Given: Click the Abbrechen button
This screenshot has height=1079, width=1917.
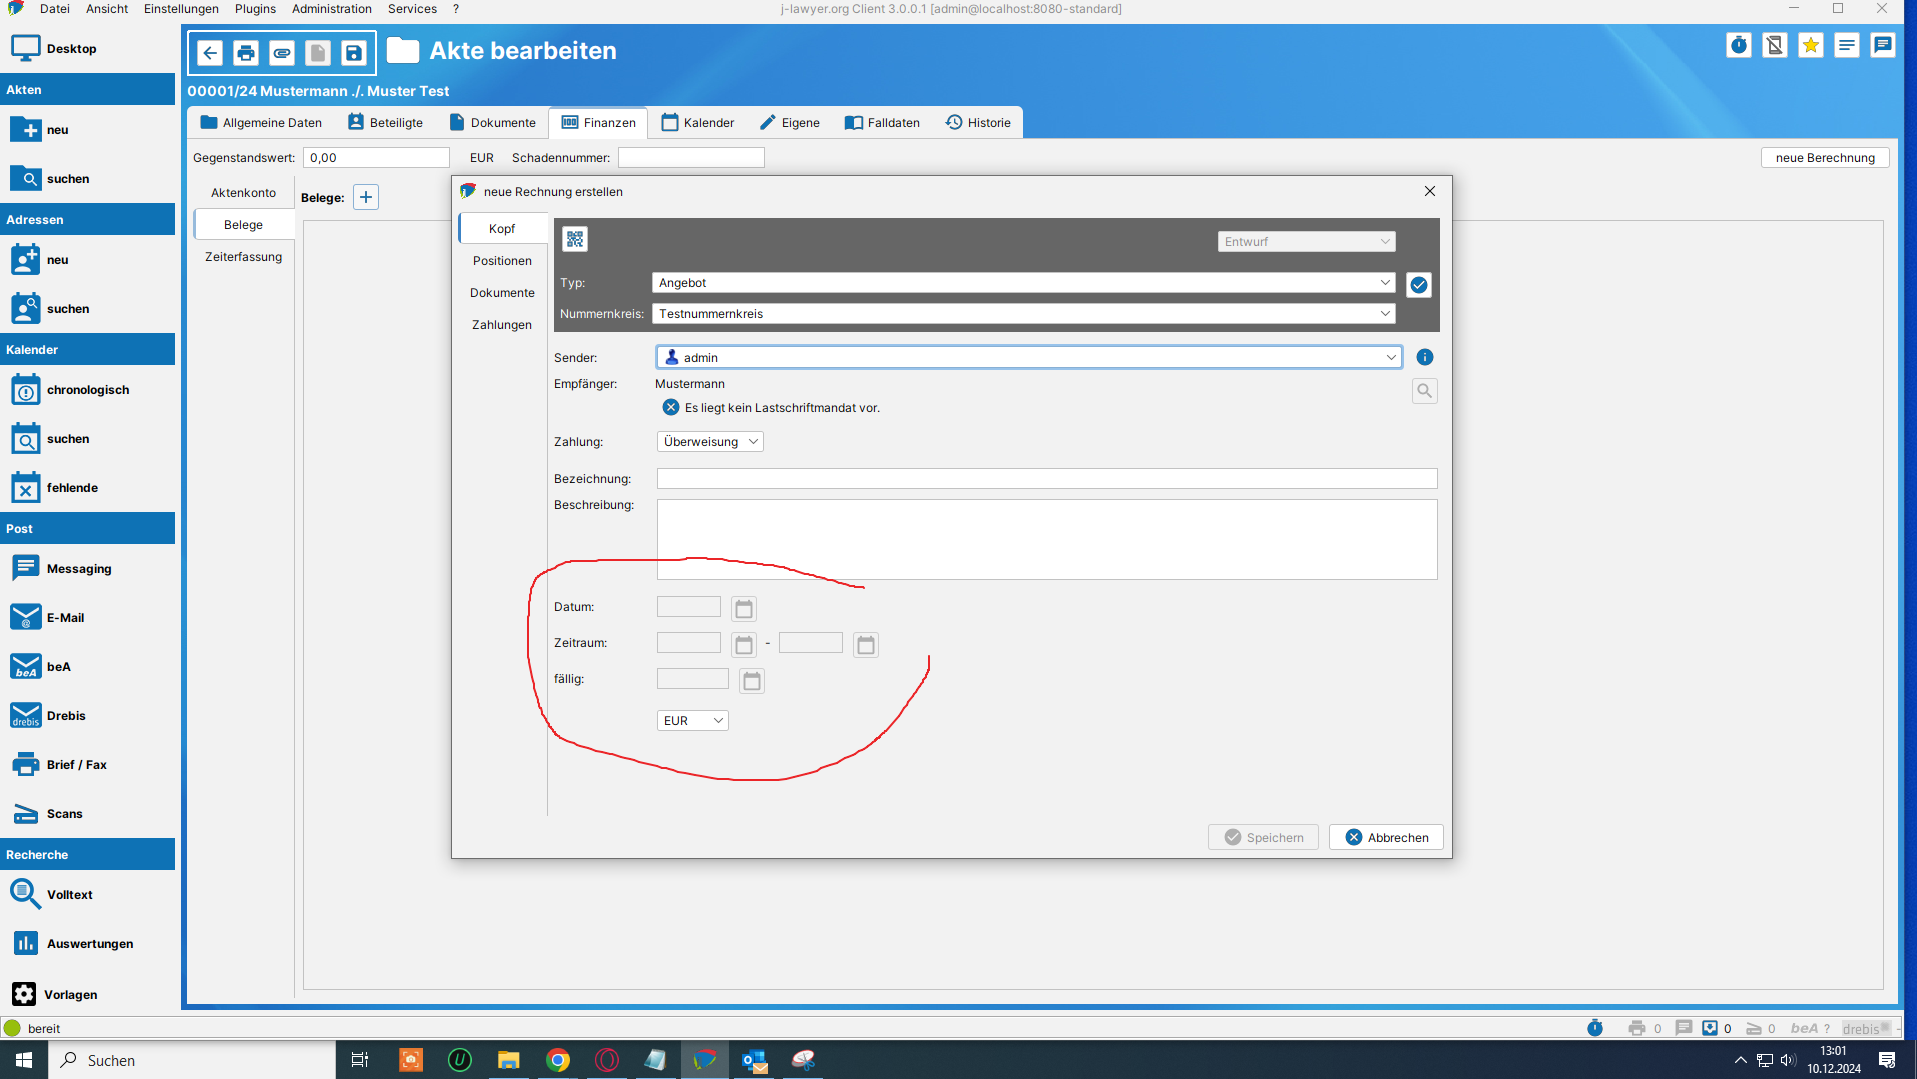Looking at the screenshot, I should click(1386, 837).
